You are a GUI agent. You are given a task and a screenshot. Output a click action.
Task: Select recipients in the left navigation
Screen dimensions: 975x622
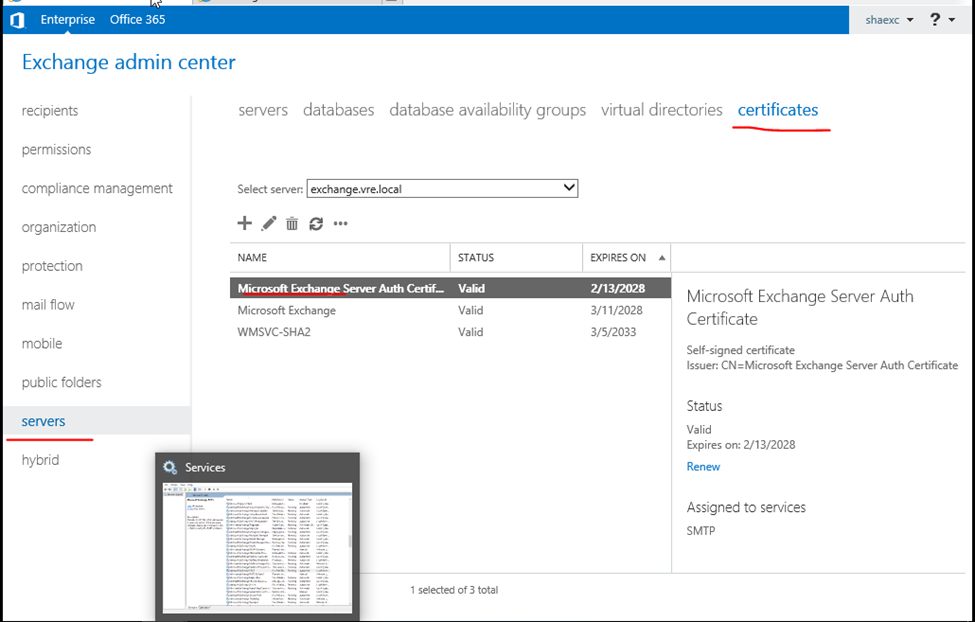(x=50, y=111)
